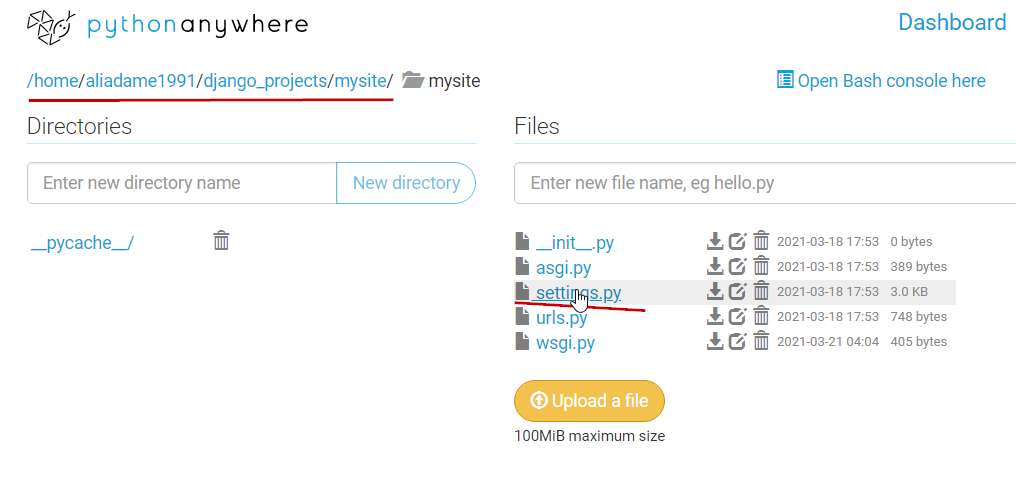The width and height of the screenshot is (1016, 485).
Task: Edit the __init__.py file
Action: [x=737, y=242]
